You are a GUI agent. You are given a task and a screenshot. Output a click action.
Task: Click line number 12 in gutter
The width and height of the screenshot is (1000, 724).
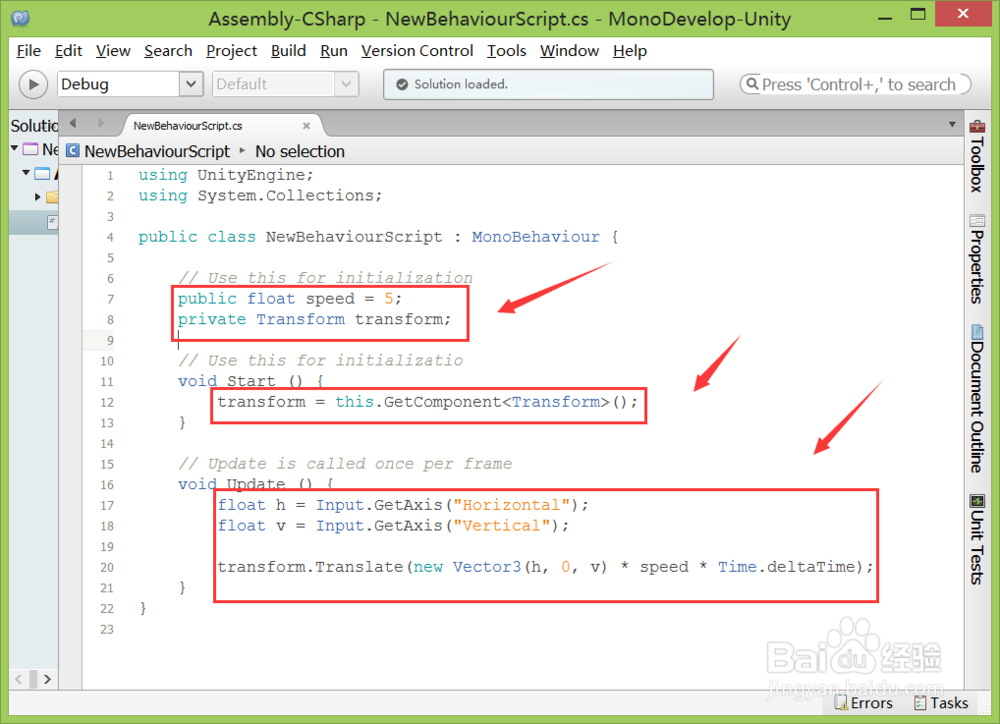point(107,403)
